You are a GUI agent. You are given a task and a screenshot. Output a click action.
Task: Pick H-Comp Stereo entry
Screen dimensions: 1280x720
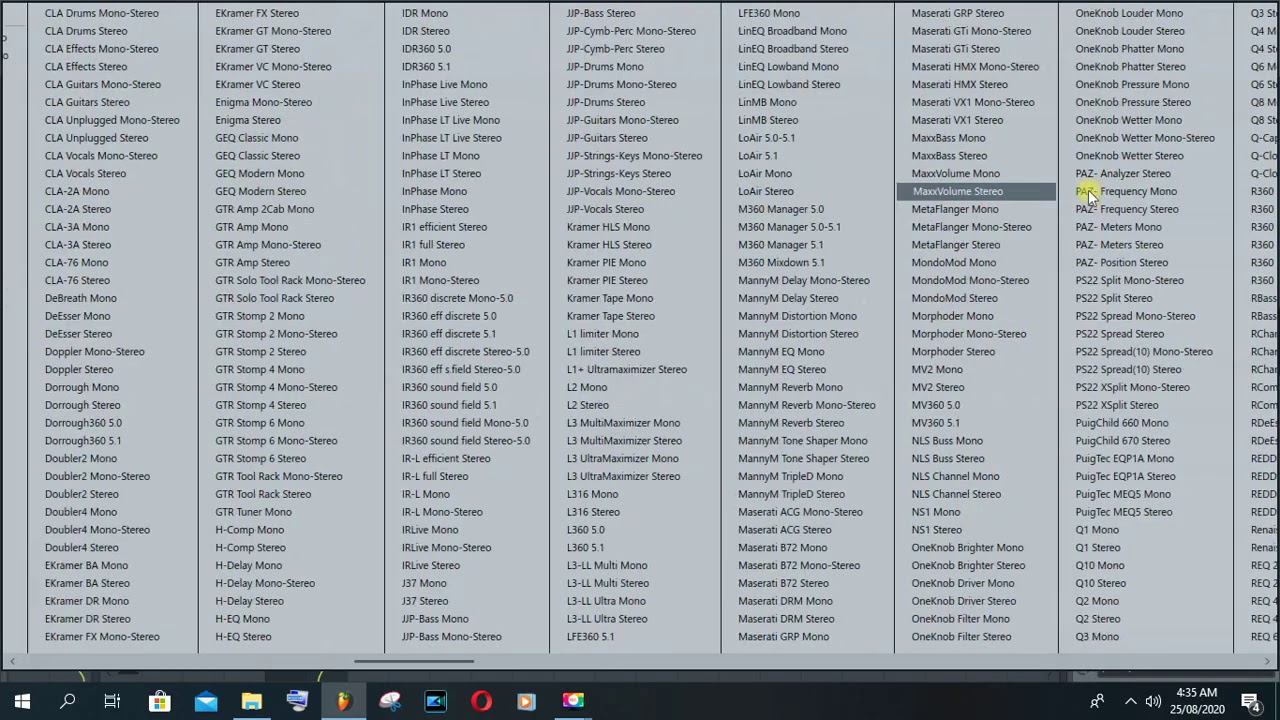point(250,547)
